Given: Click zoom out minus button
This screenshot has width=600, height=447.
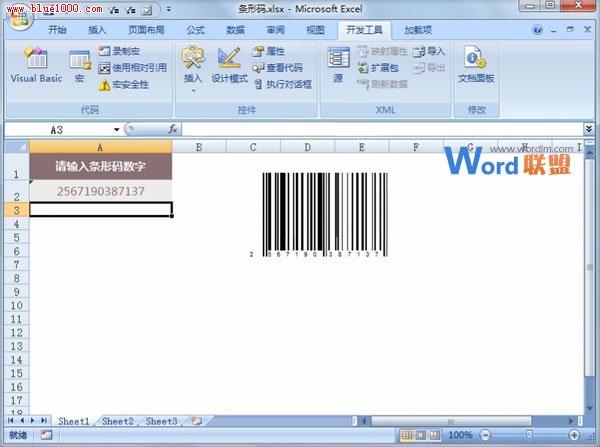Looking at the screenshot, I should pyautogui.click(x=485, y=435).
